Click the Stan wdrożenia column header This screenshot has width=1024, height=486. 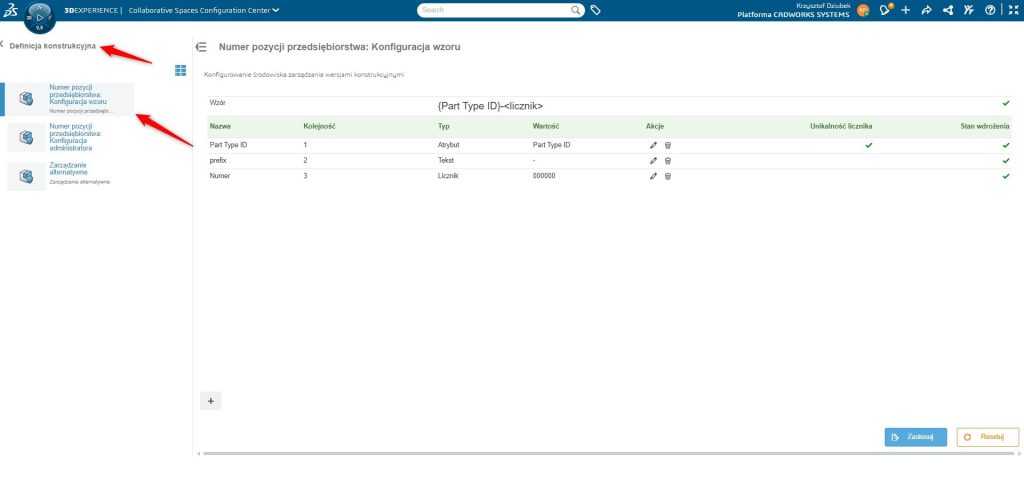(985, 126)
